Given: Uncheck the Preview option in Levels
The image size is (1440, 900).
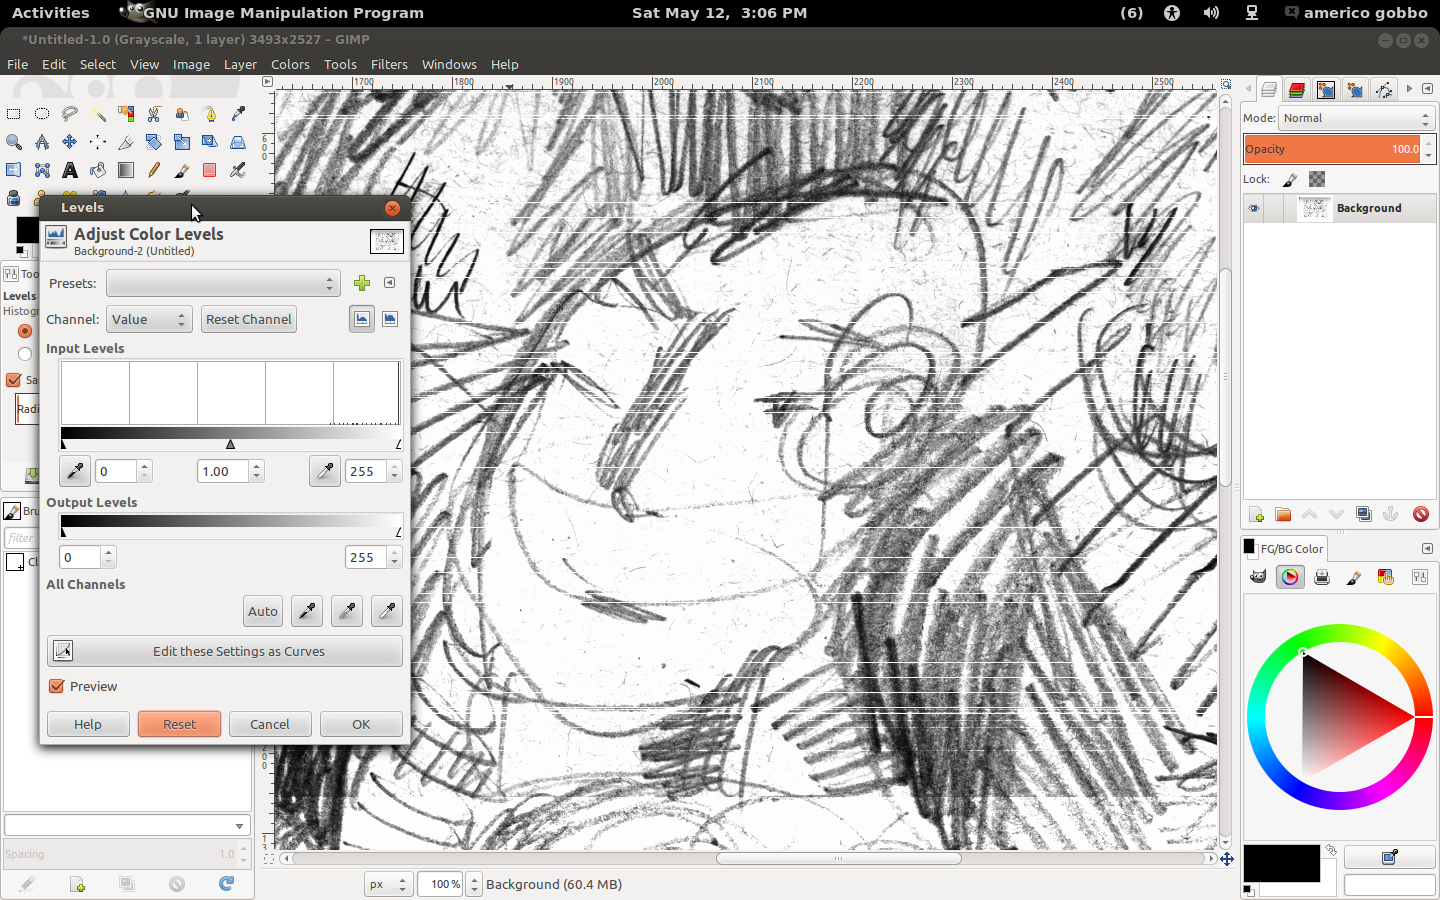Looking at the screenshot, I should tap(56, 686).
